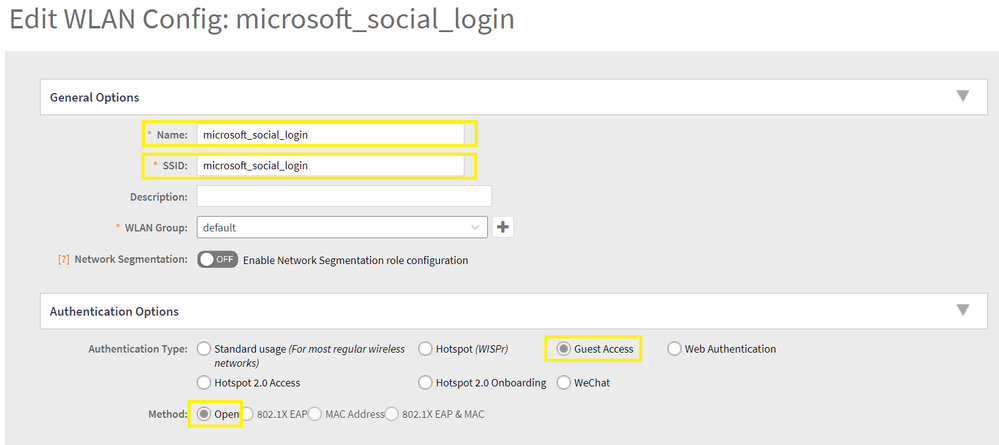Click the Description text field
The width and height of the screenshot is (999, 445).
(344, 196)
